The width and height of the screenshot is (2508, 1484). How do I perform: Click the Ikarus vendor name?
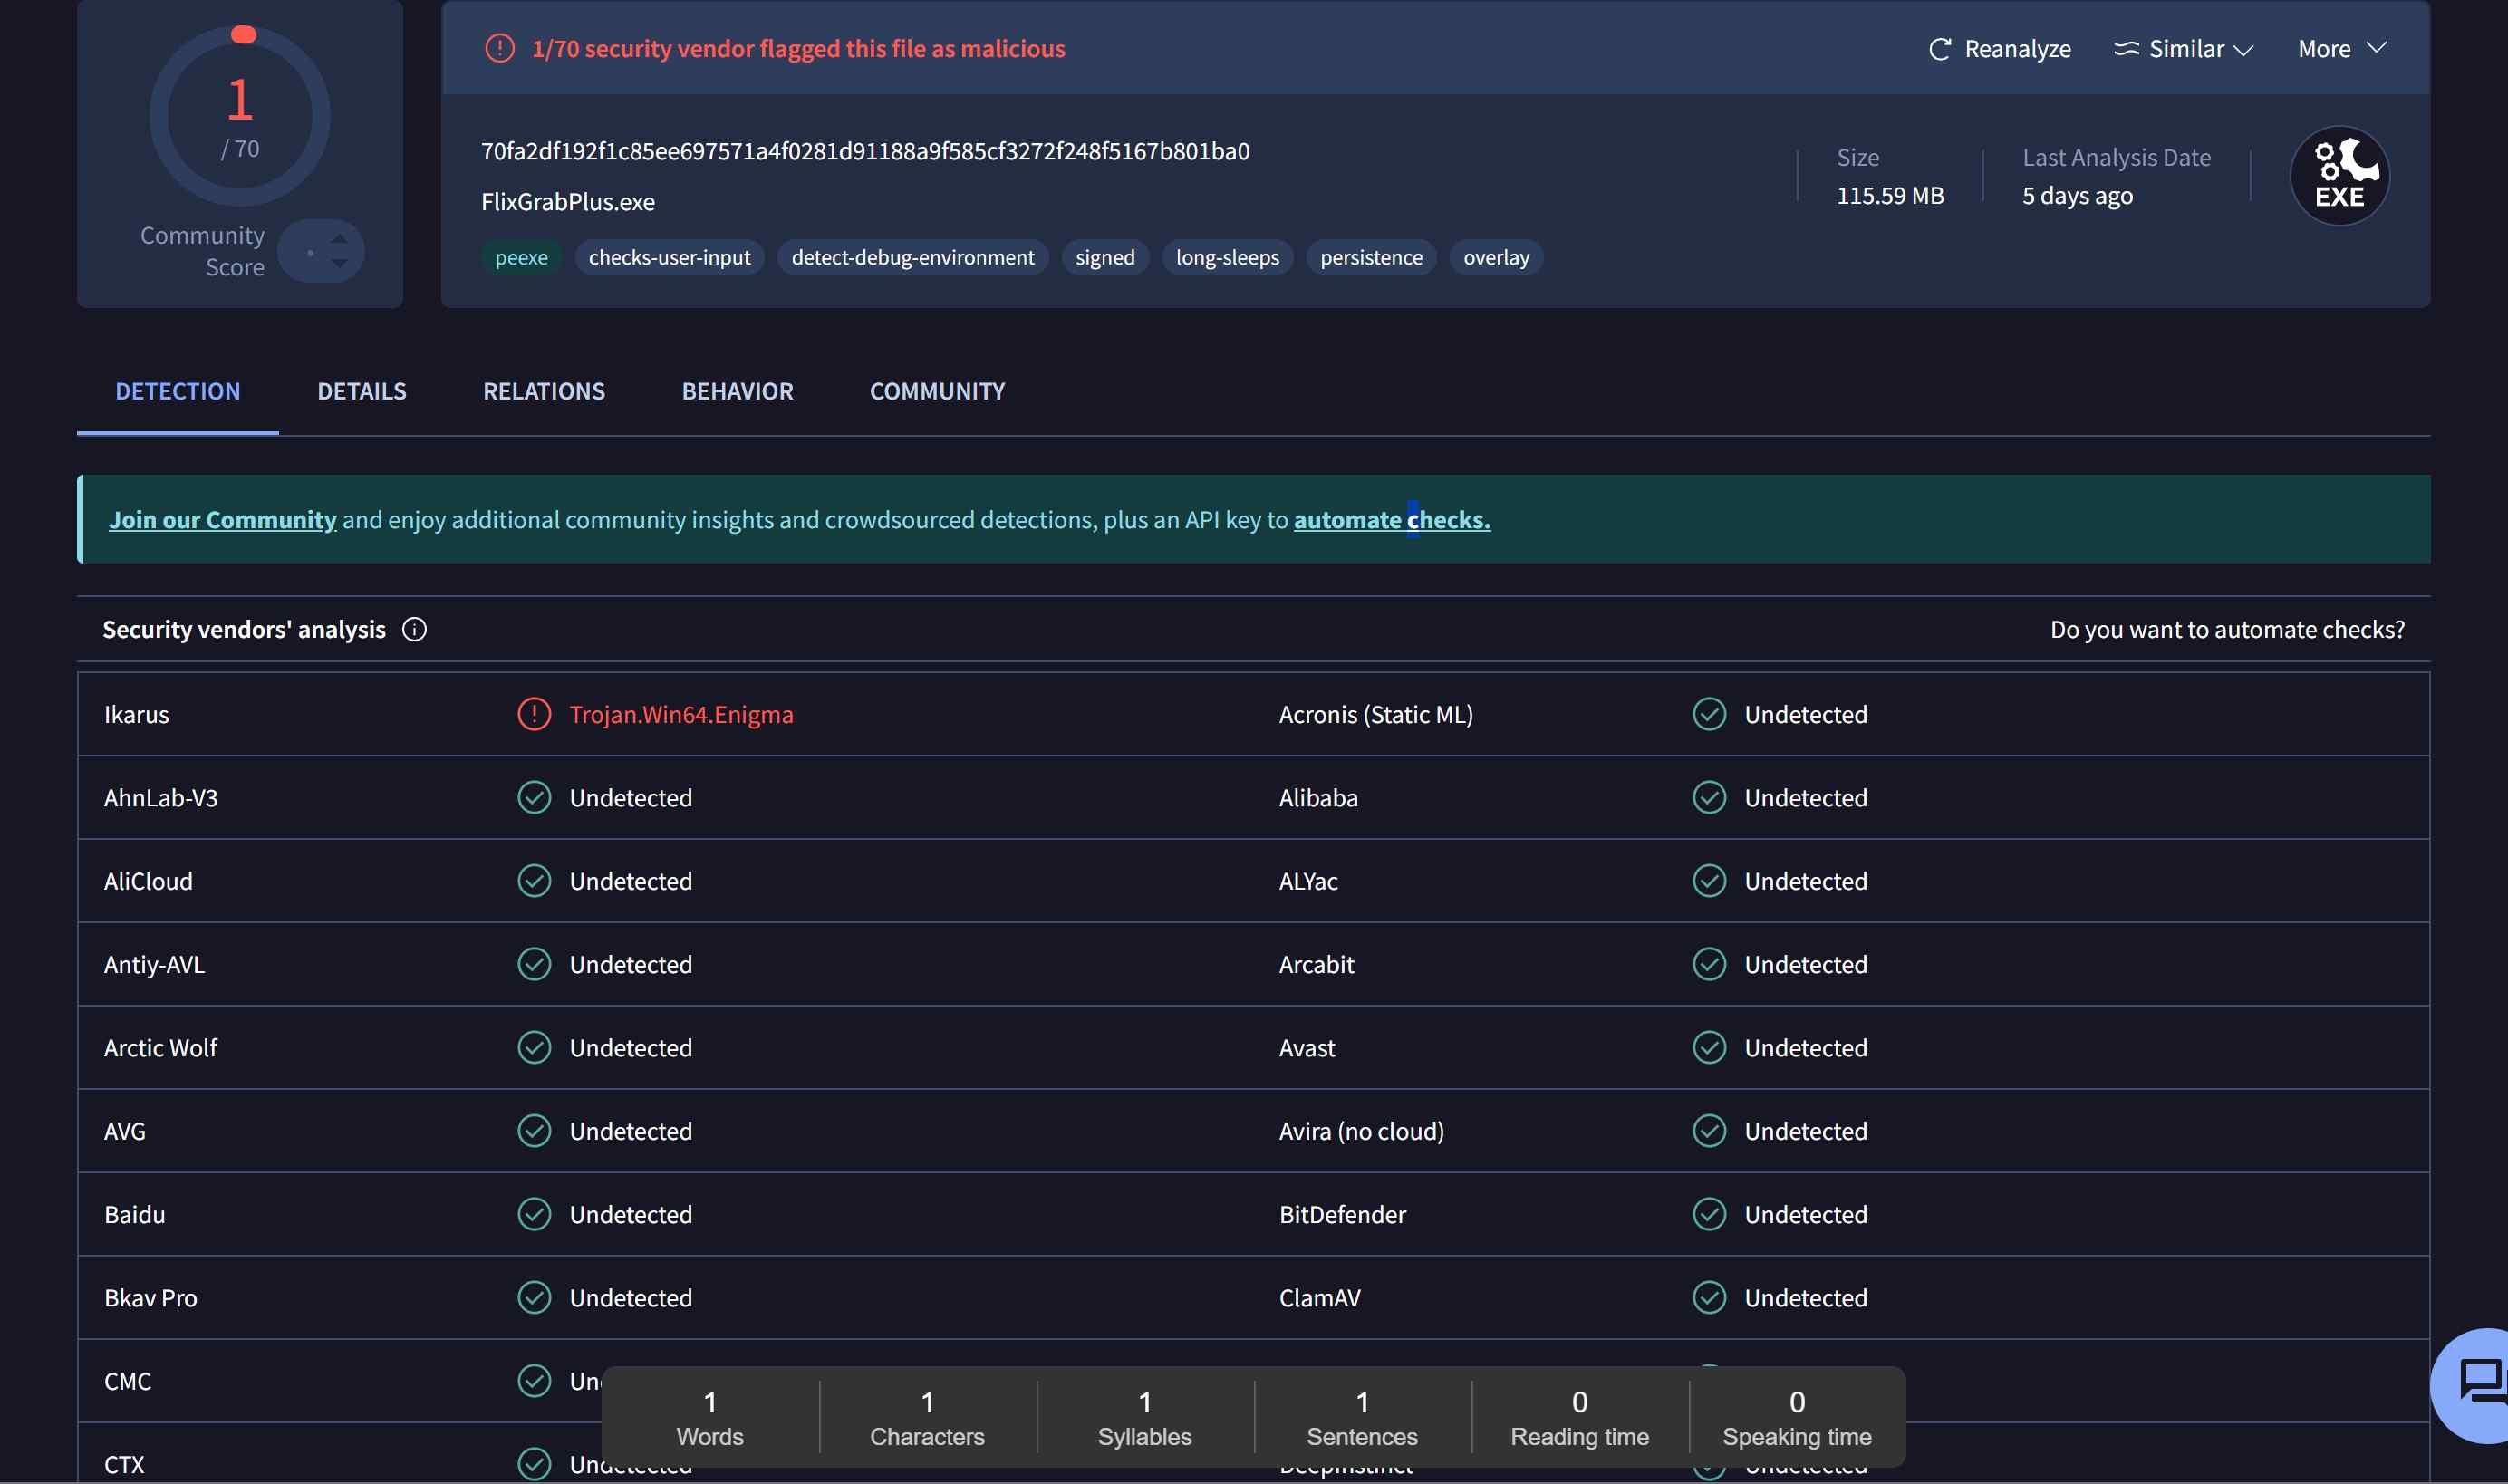pos(136,714)
